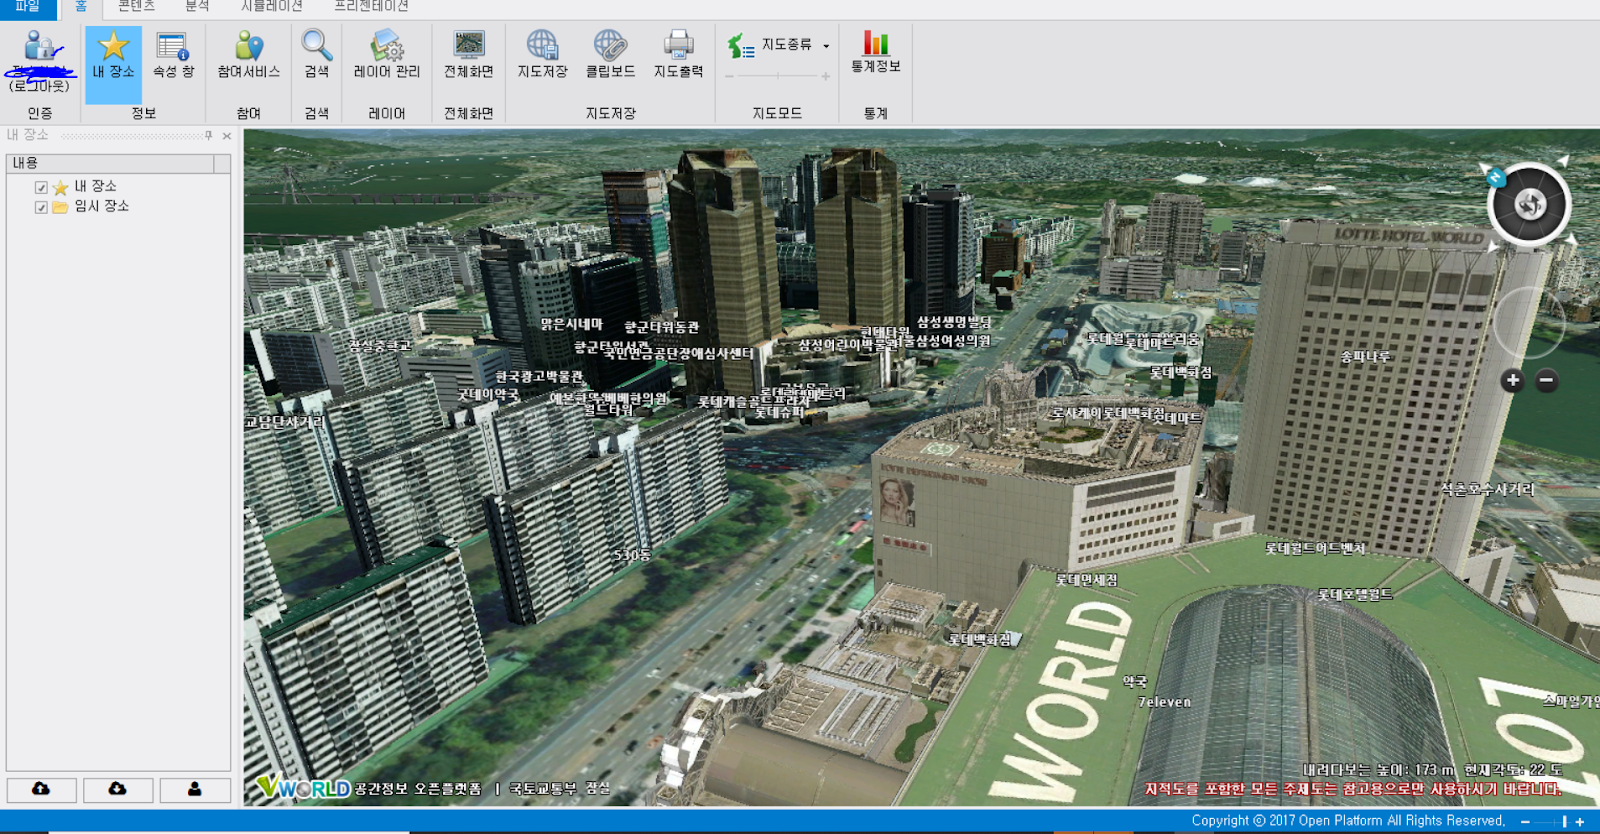
Task: Select the 임시 장소 folder item
Action: pyautogui.click(x=102, y=206)
